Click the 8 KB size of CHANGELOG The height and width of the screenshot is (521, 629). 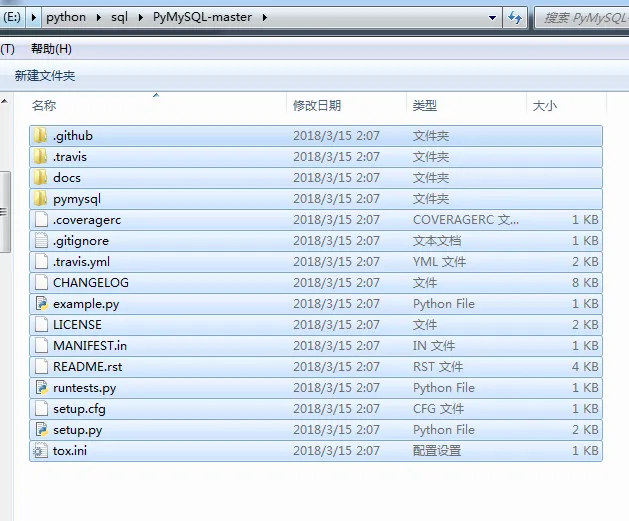tap(585, 283)
